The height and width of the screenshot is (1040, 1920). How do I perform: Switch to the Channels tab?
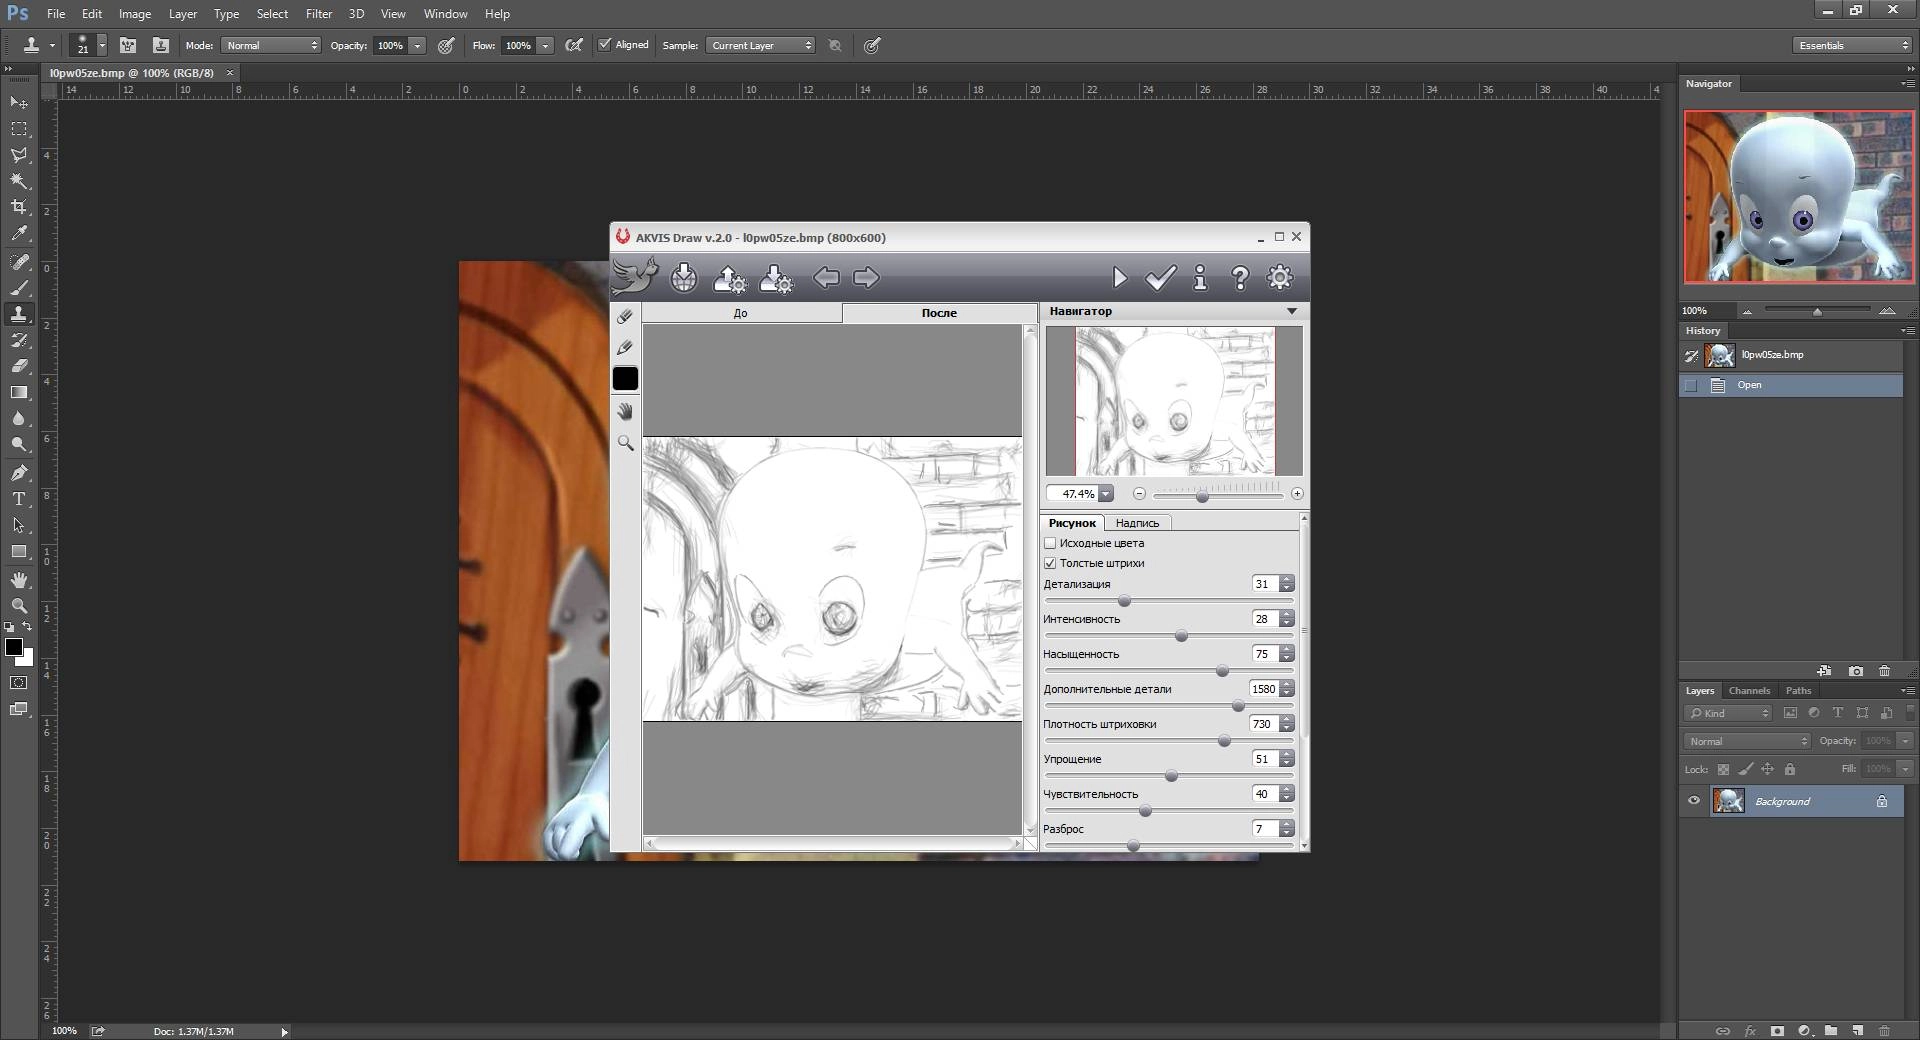[1749, 690]
